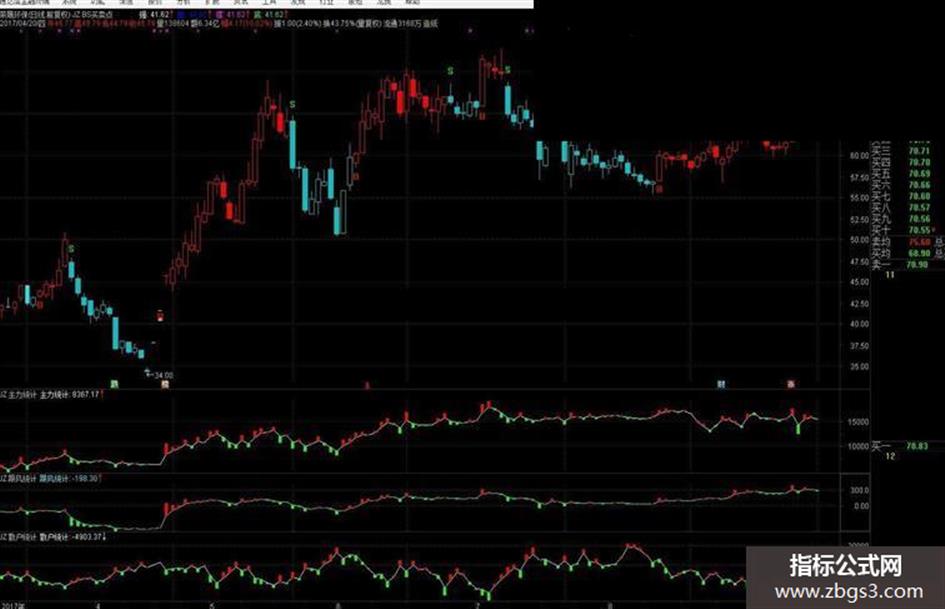
Task: Select the 70.57 price in the order list
Action: (x=919, y=207)
